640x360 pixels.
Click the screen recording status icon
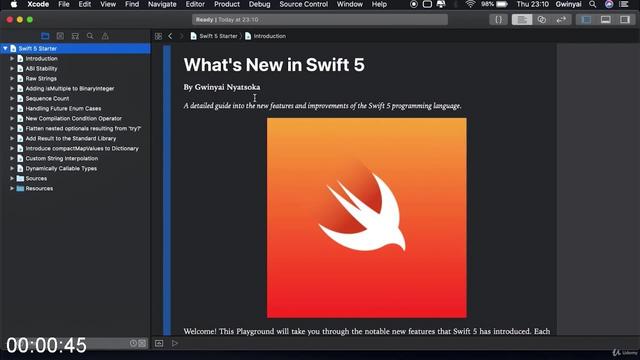point(413,4)
